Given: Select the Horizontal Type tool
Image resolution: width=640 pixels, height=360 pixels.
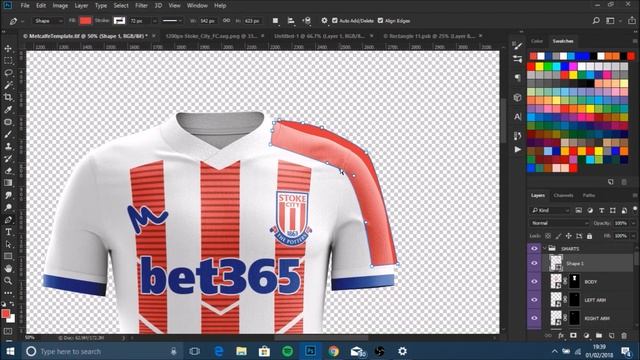Looking at the screenshot, I should coord(8,232).
